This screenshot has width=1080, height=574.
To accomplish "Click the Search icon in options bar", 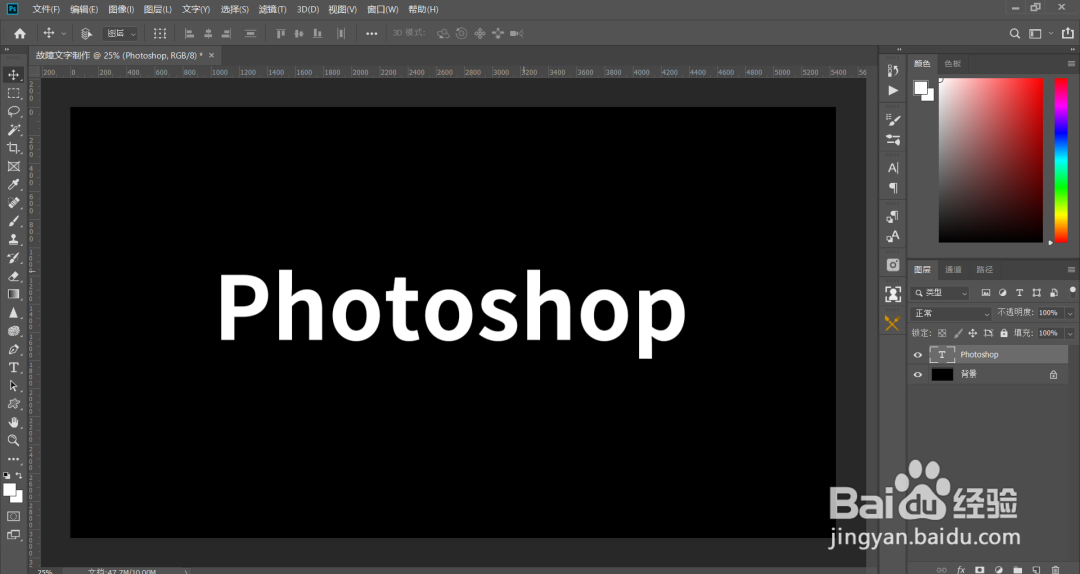I will point(1015,33).
